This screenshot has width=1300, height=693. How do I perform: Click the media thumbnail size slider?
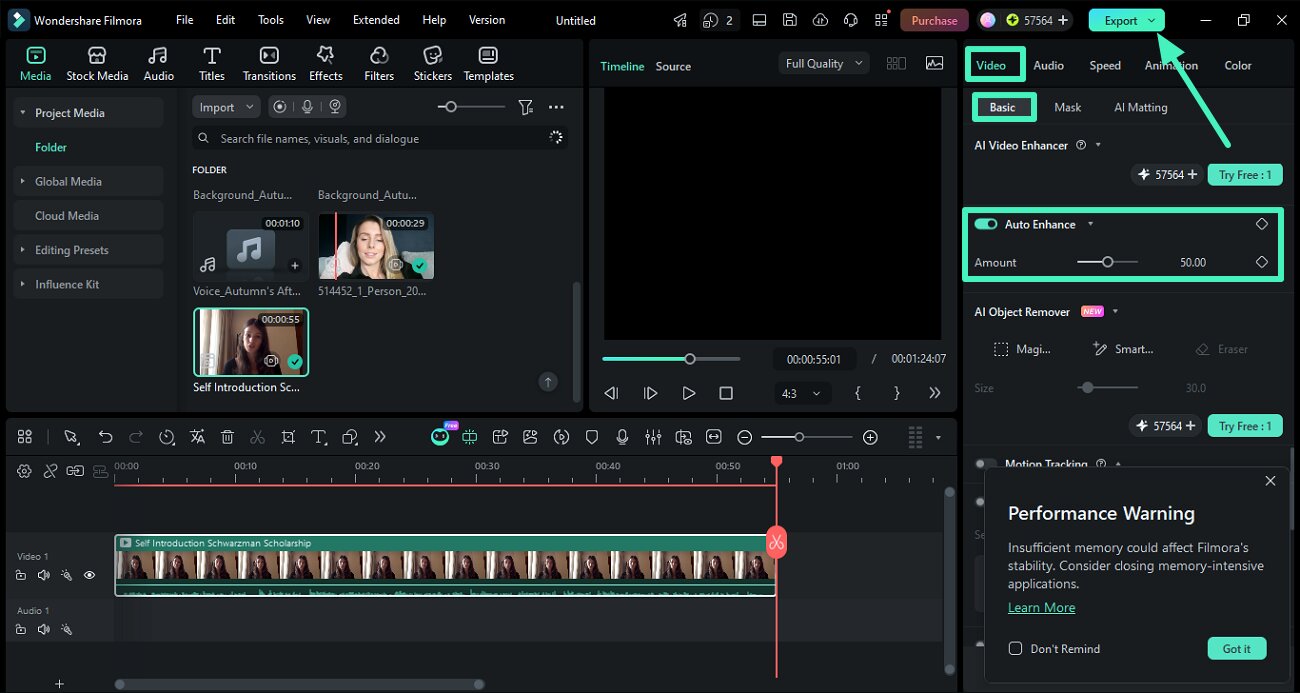coord(471,107)
